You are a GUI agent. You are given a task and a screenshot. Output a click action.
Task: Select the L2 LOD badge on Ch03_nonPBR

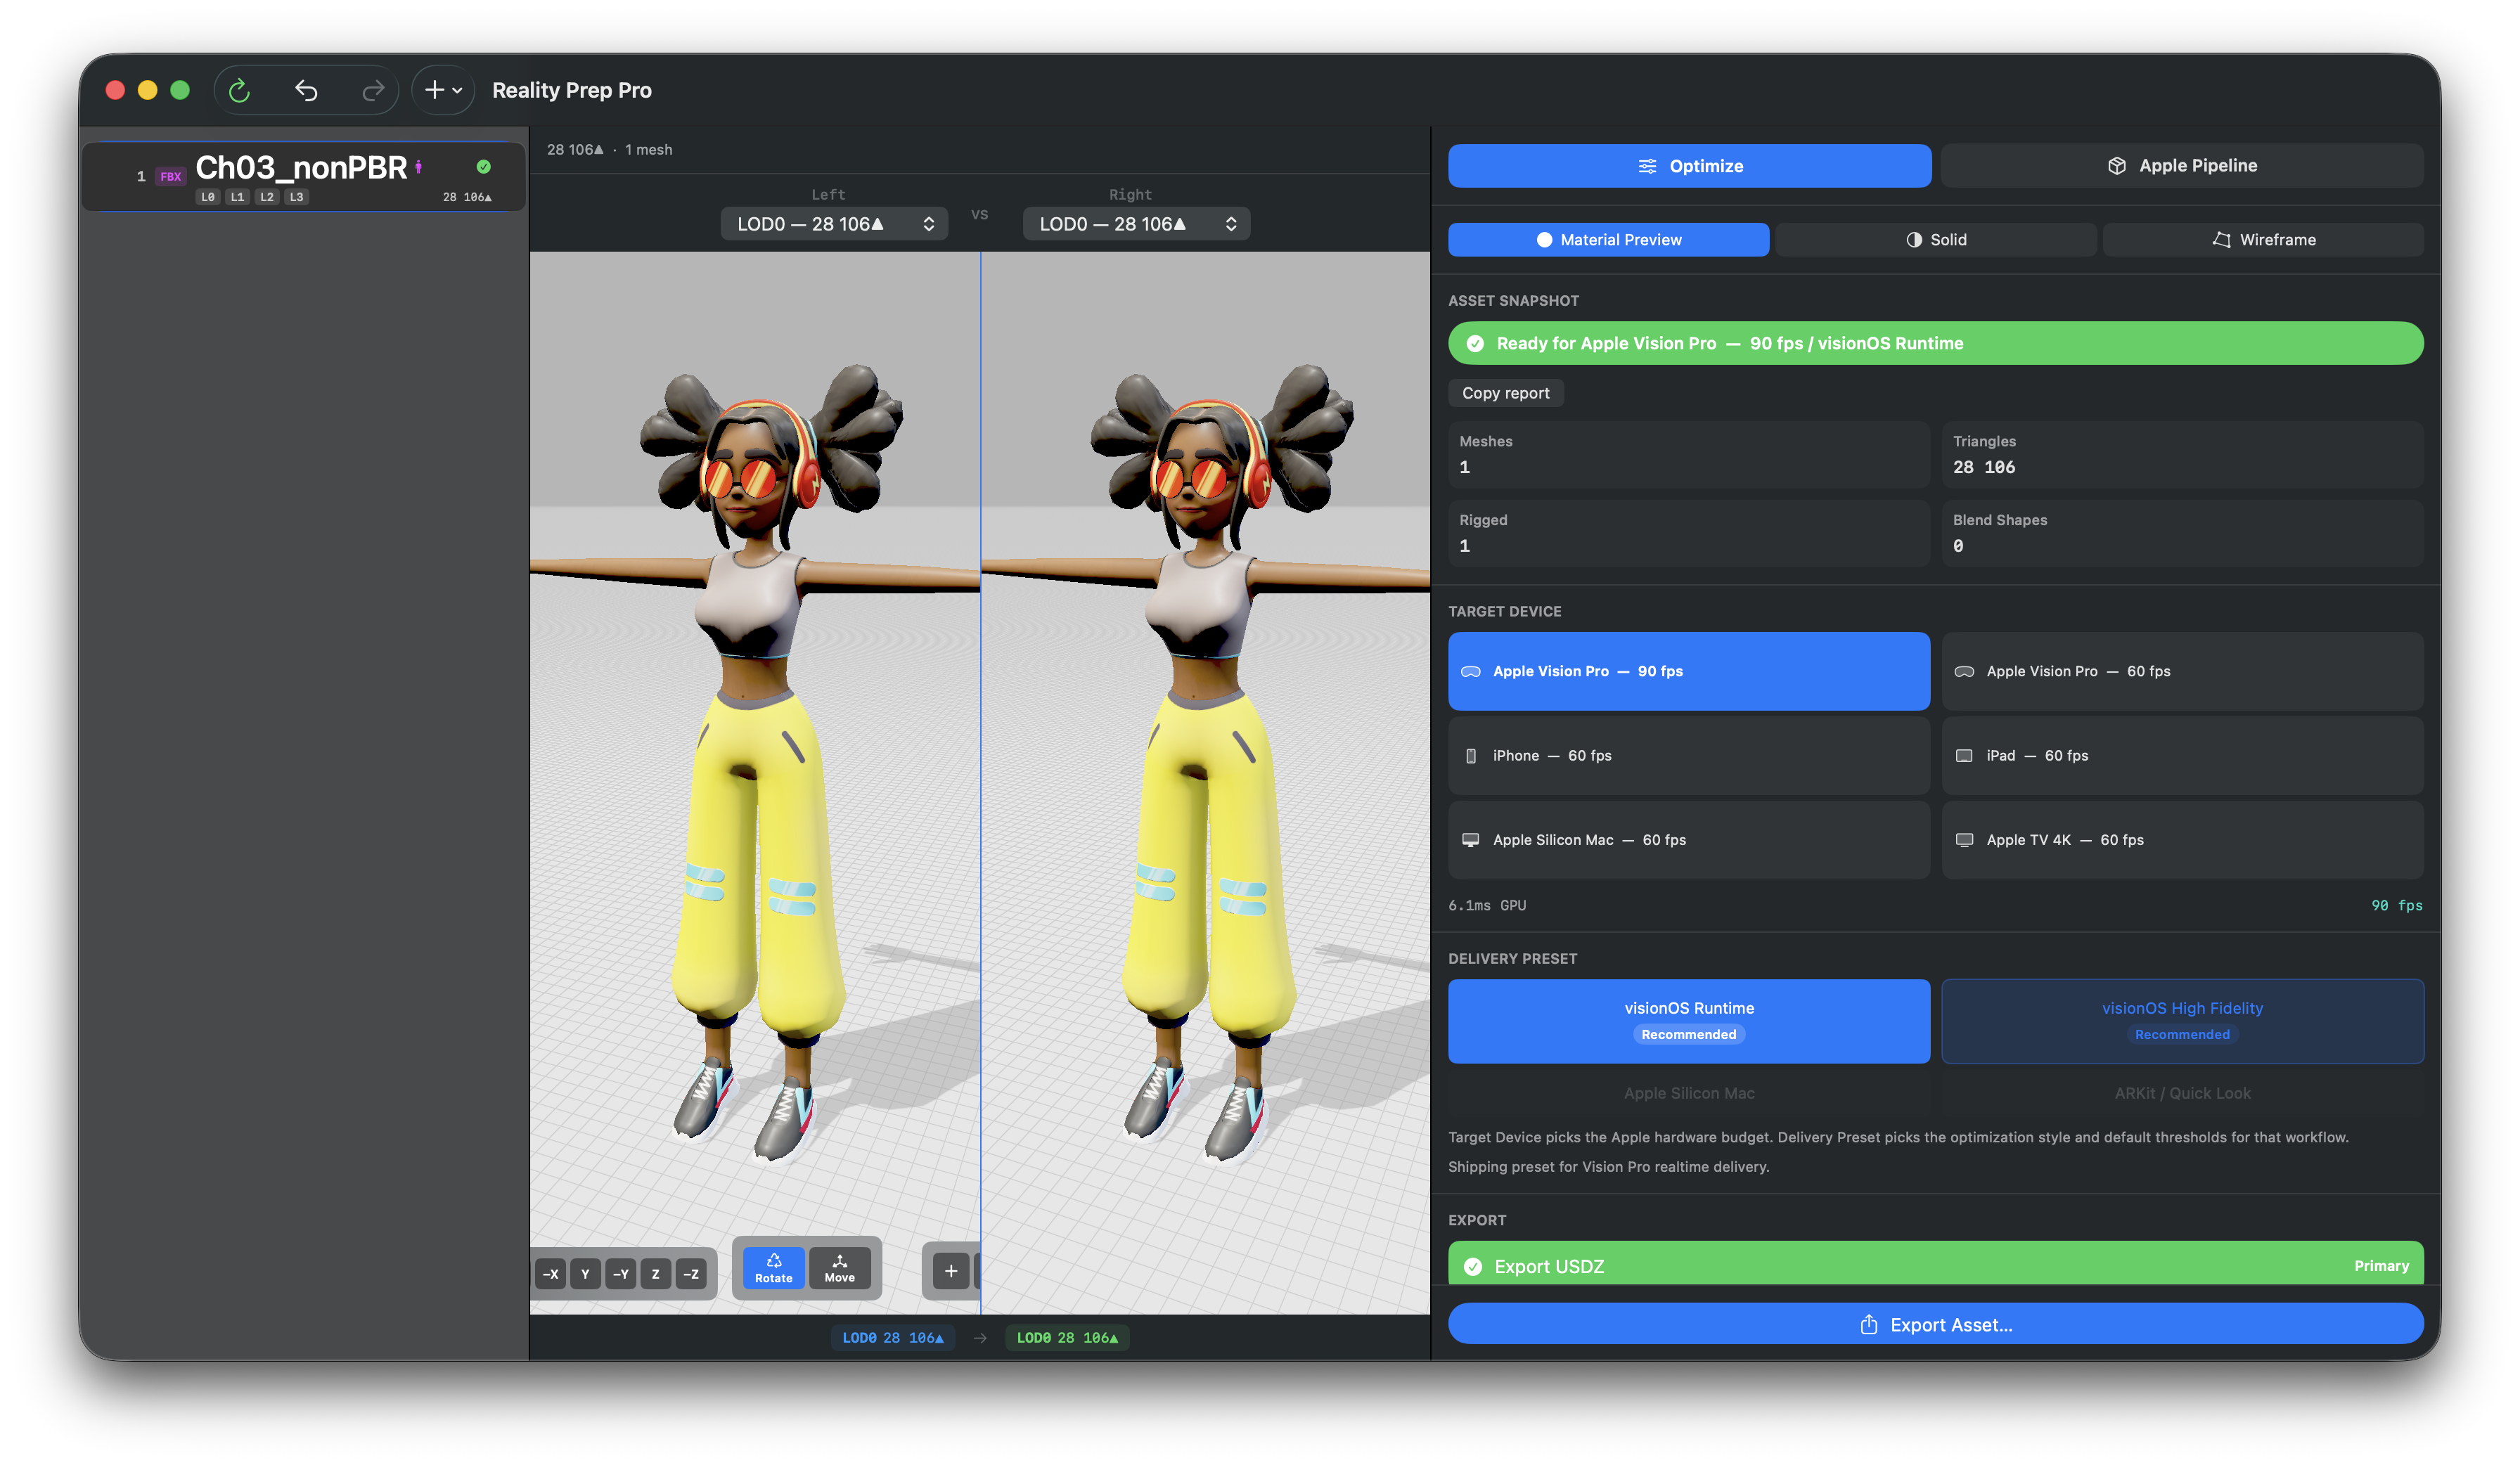[x=266, y=197]
